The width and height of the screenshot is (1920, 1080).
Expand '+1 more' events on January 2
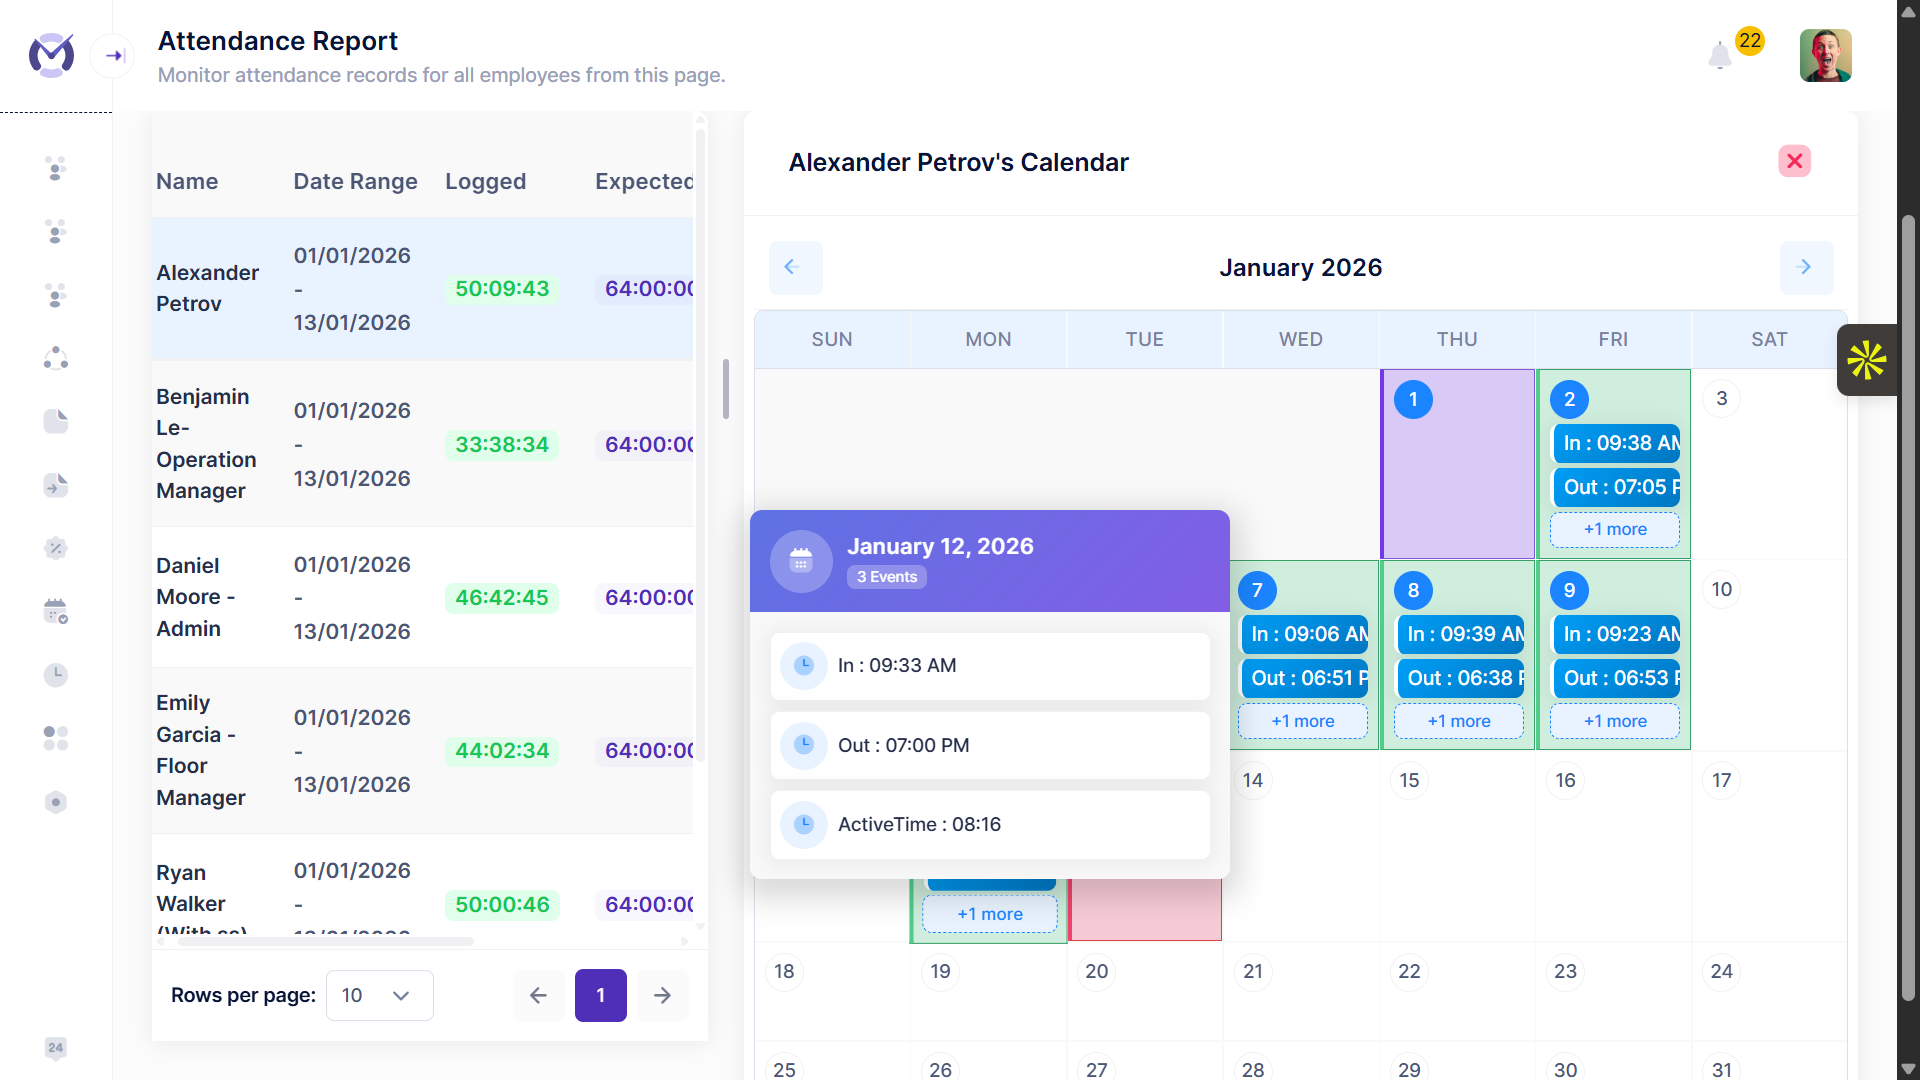[x=1614, y=530]
